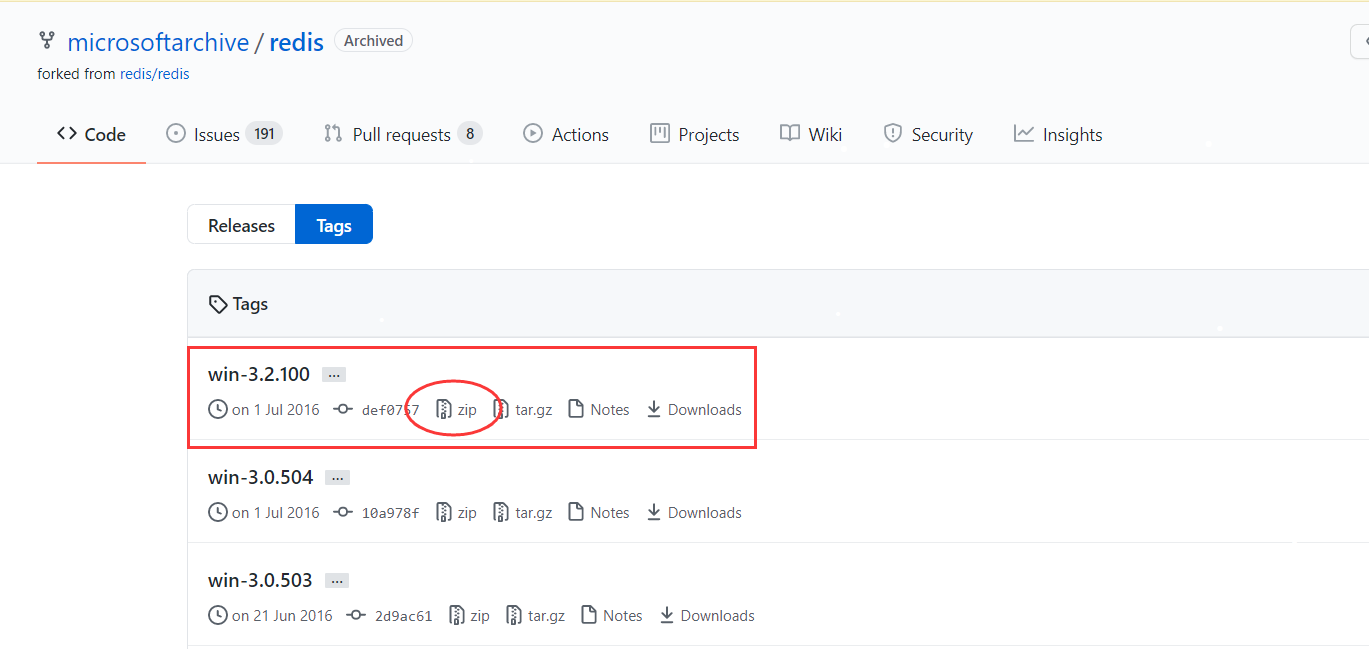Viewport: 1369px width, 649px height.
Task: Open the win-3.0.504 tag
Action: pos(260,477)
